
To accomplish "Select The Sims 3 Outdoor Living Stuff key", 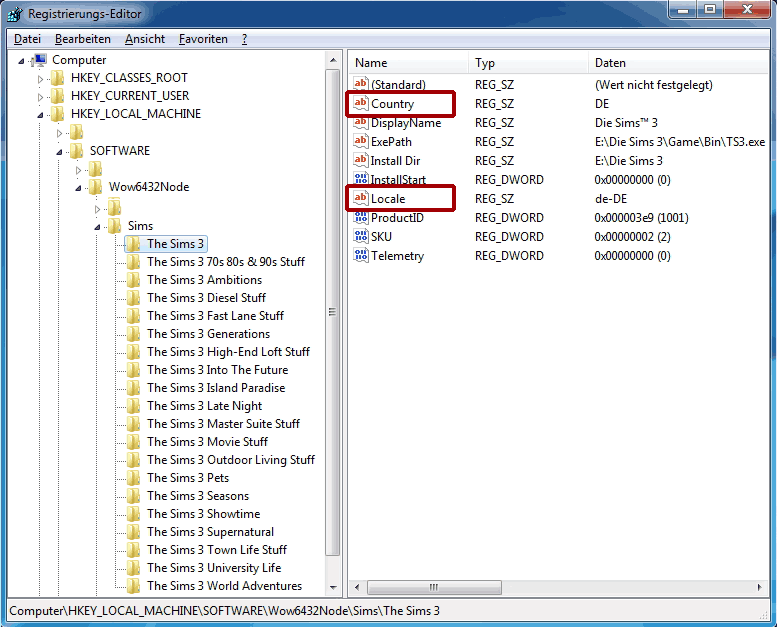I will pyautogui.click(x=230, y=460).
